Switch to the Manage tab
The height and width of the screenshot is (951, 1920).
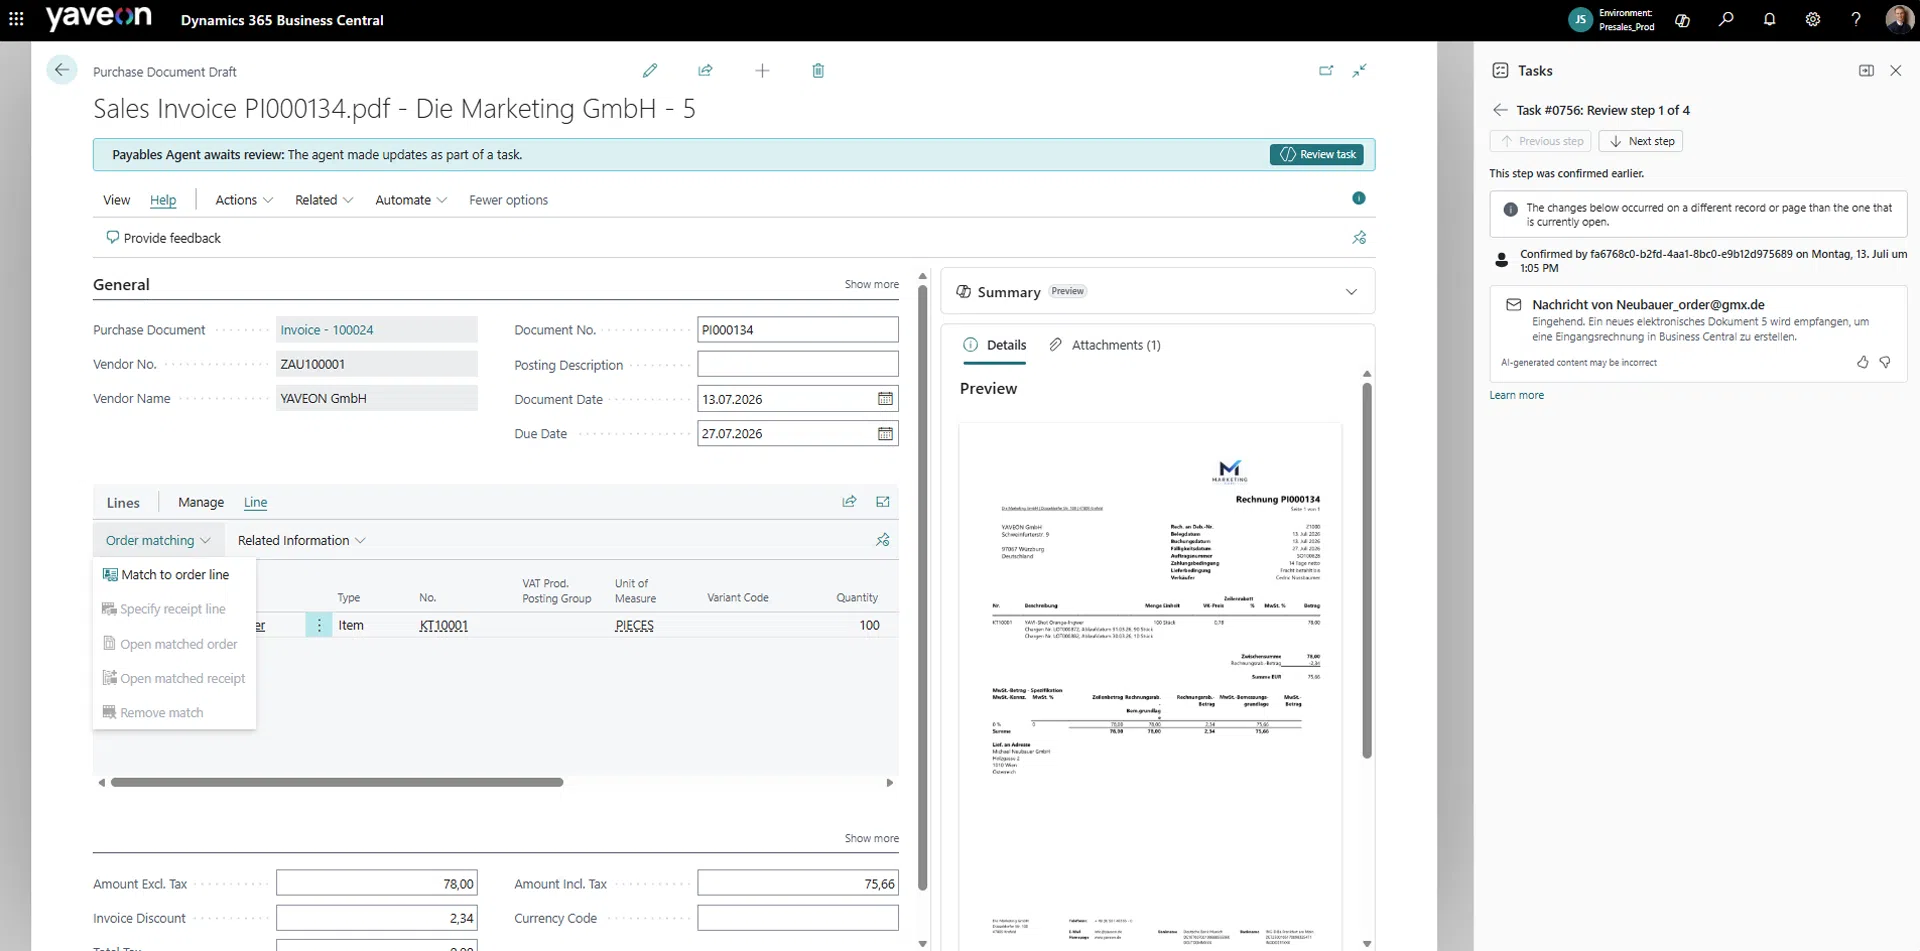click(201, 502)
